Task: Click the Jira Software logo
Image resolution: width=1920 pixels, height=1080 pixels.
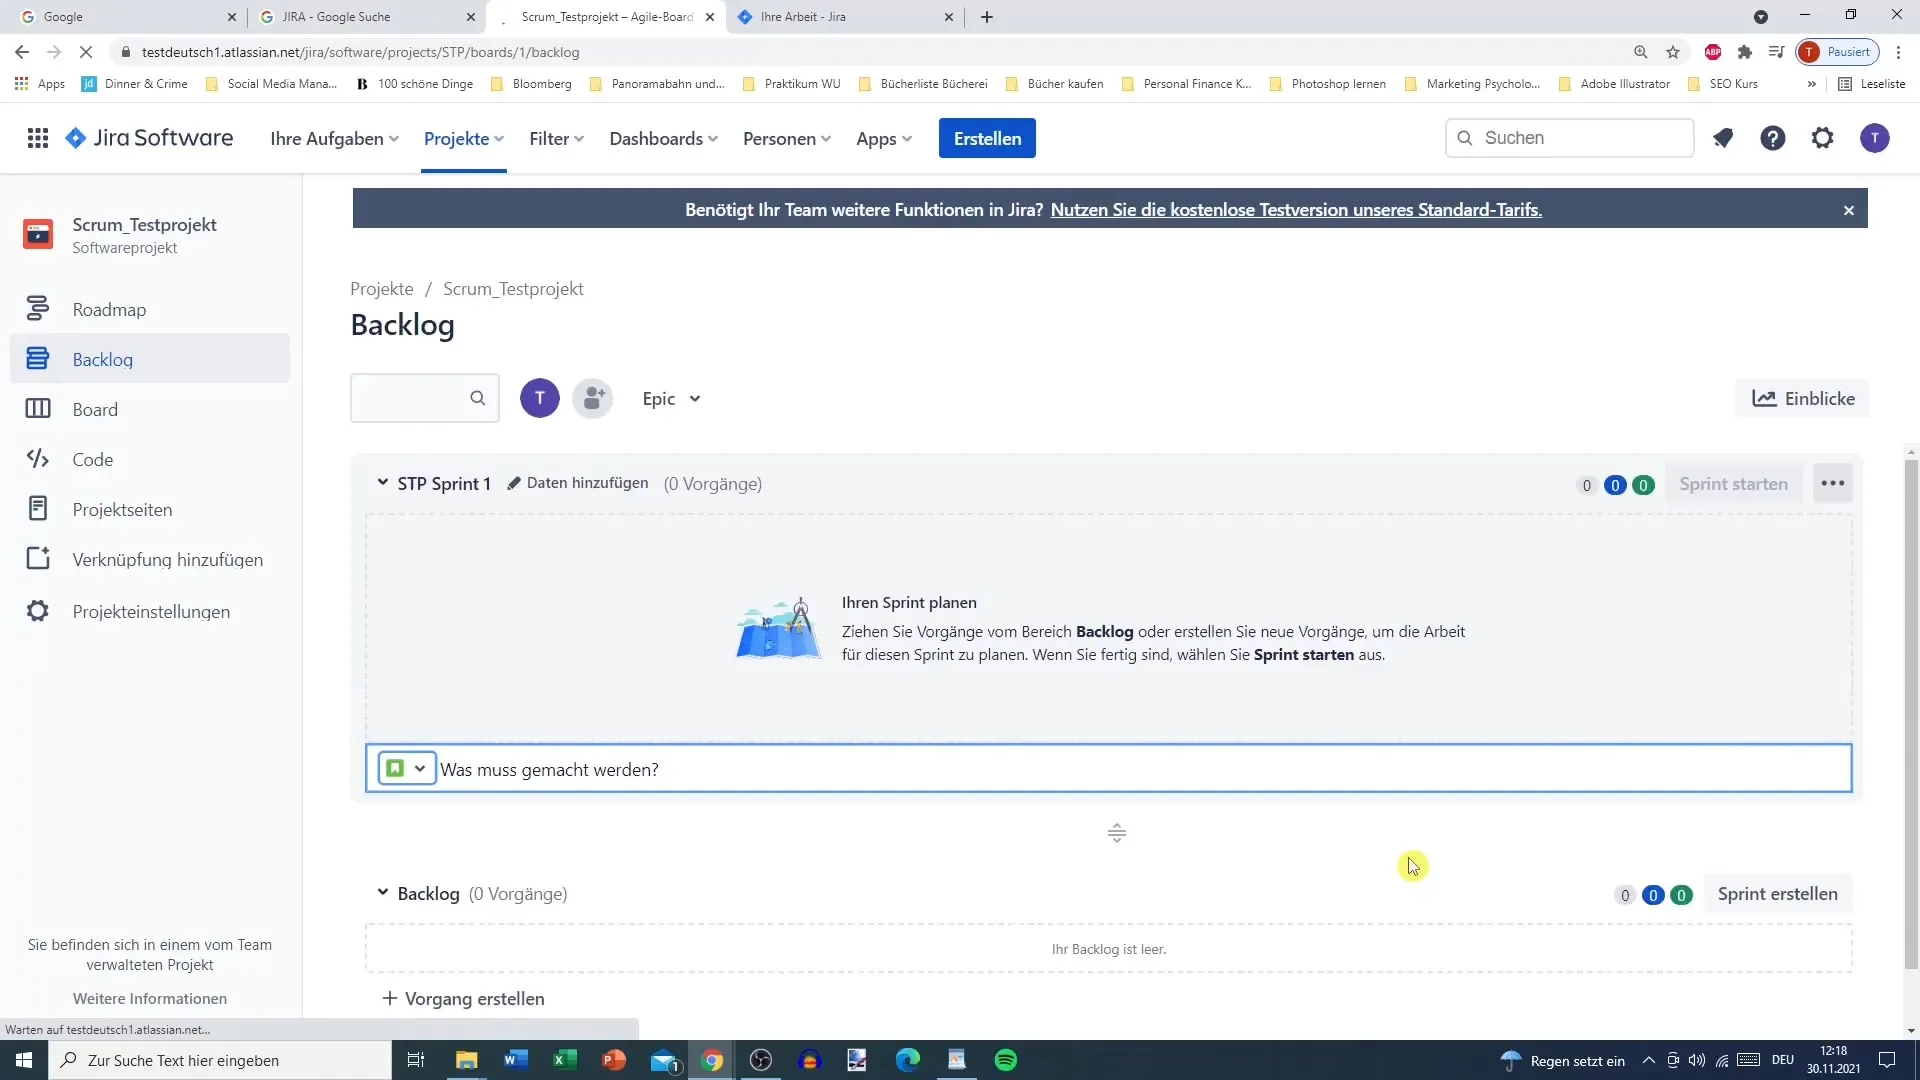Action: click(149, 138)
